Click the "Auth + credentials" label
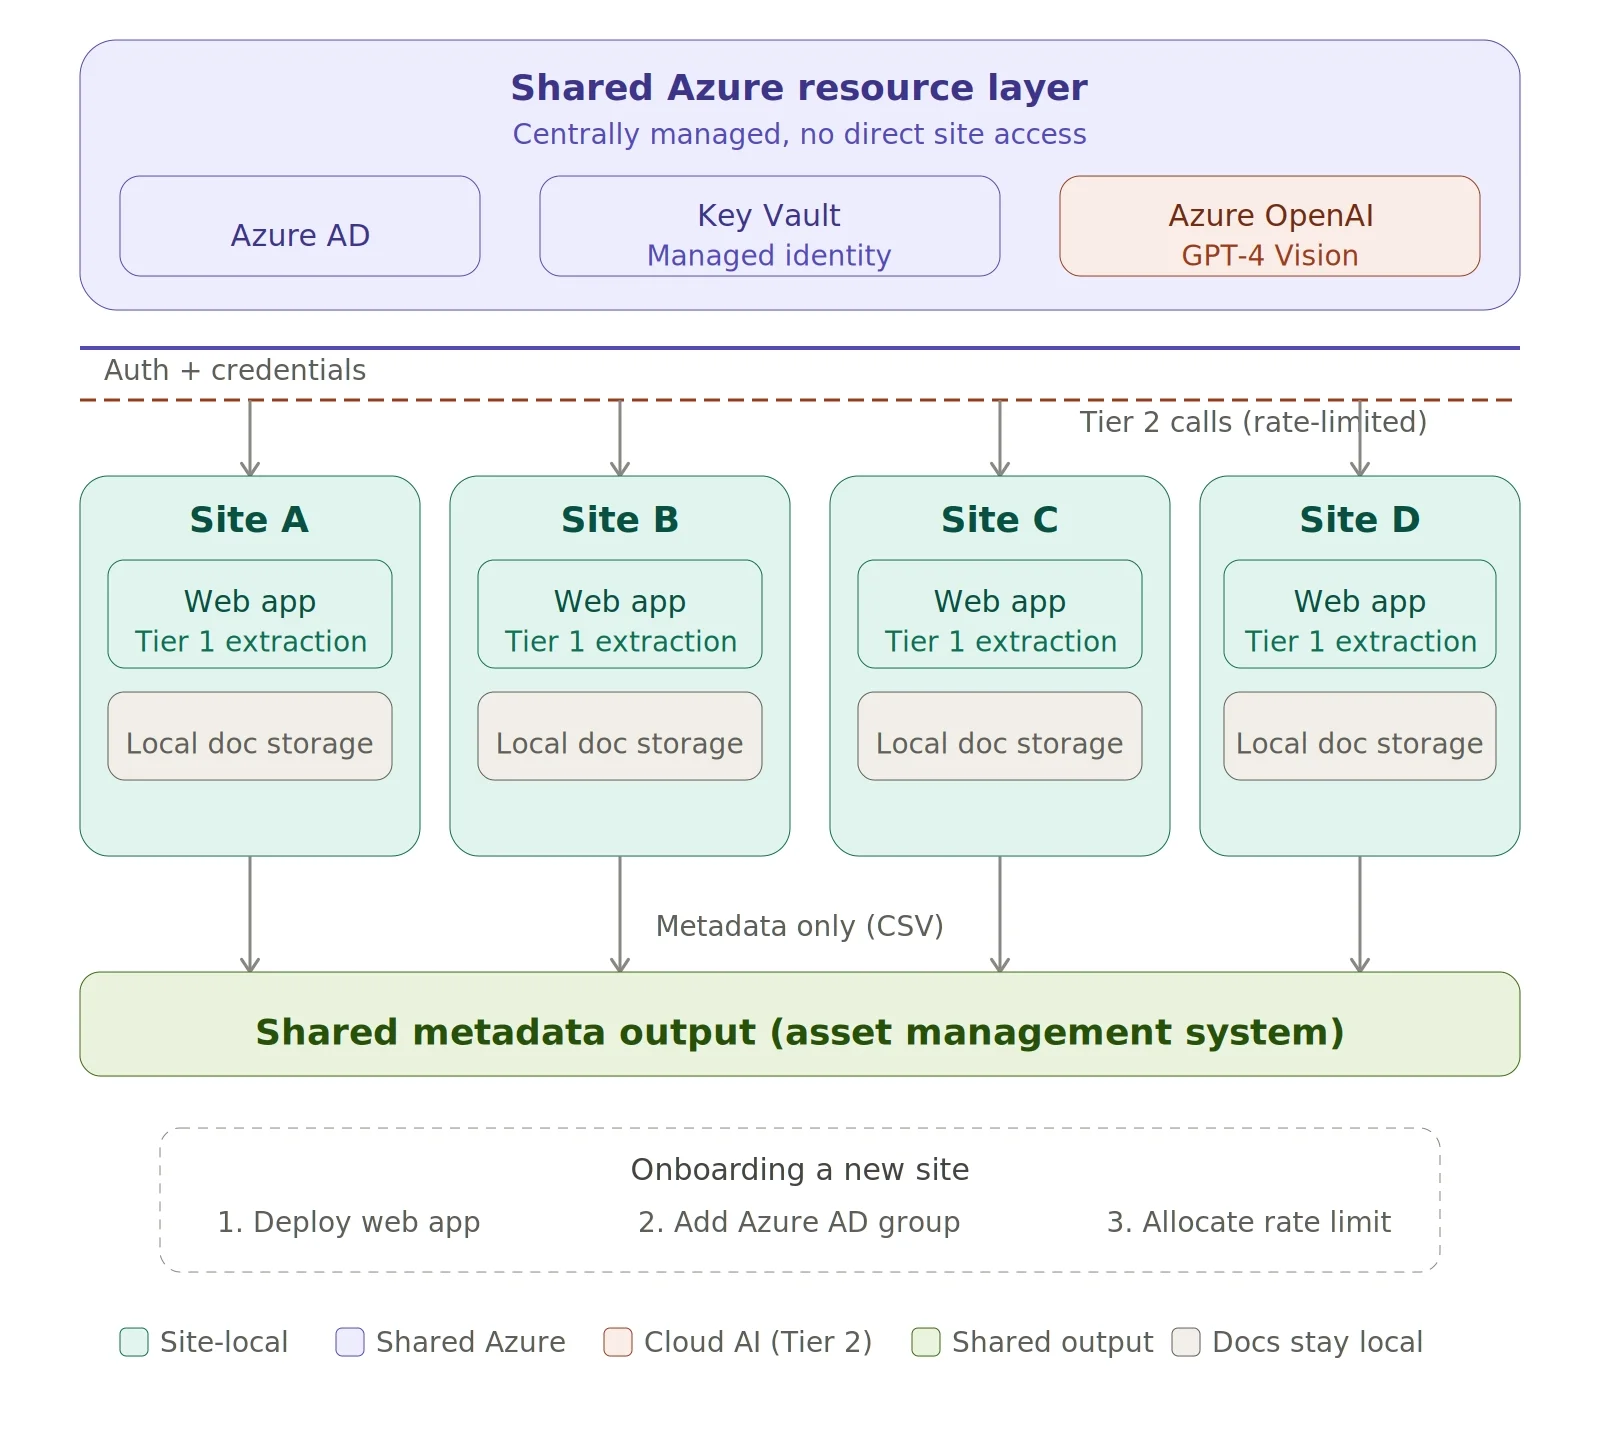The width and height of the screenshot is (1600, 1440). coord(235,370)
